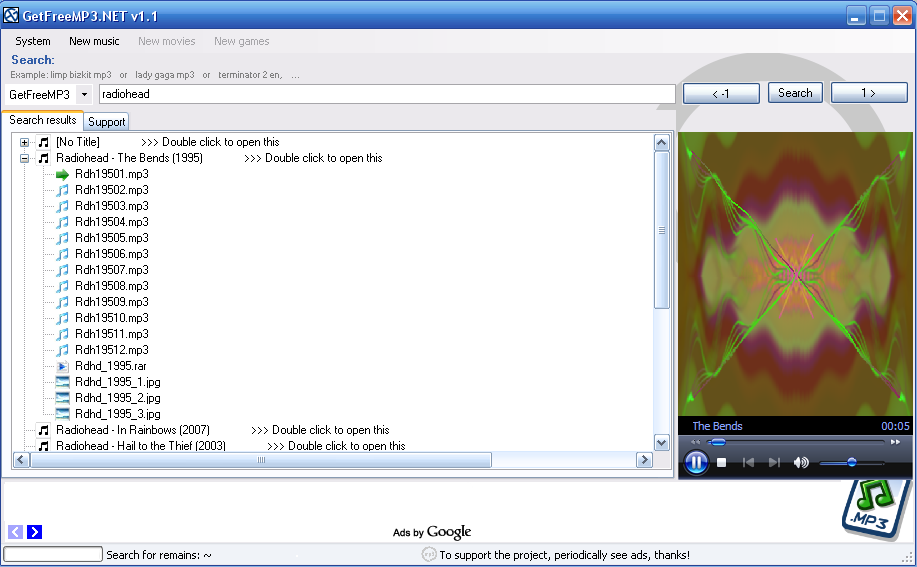
Task: Click the status bar progress field
Action: (53, 554)
